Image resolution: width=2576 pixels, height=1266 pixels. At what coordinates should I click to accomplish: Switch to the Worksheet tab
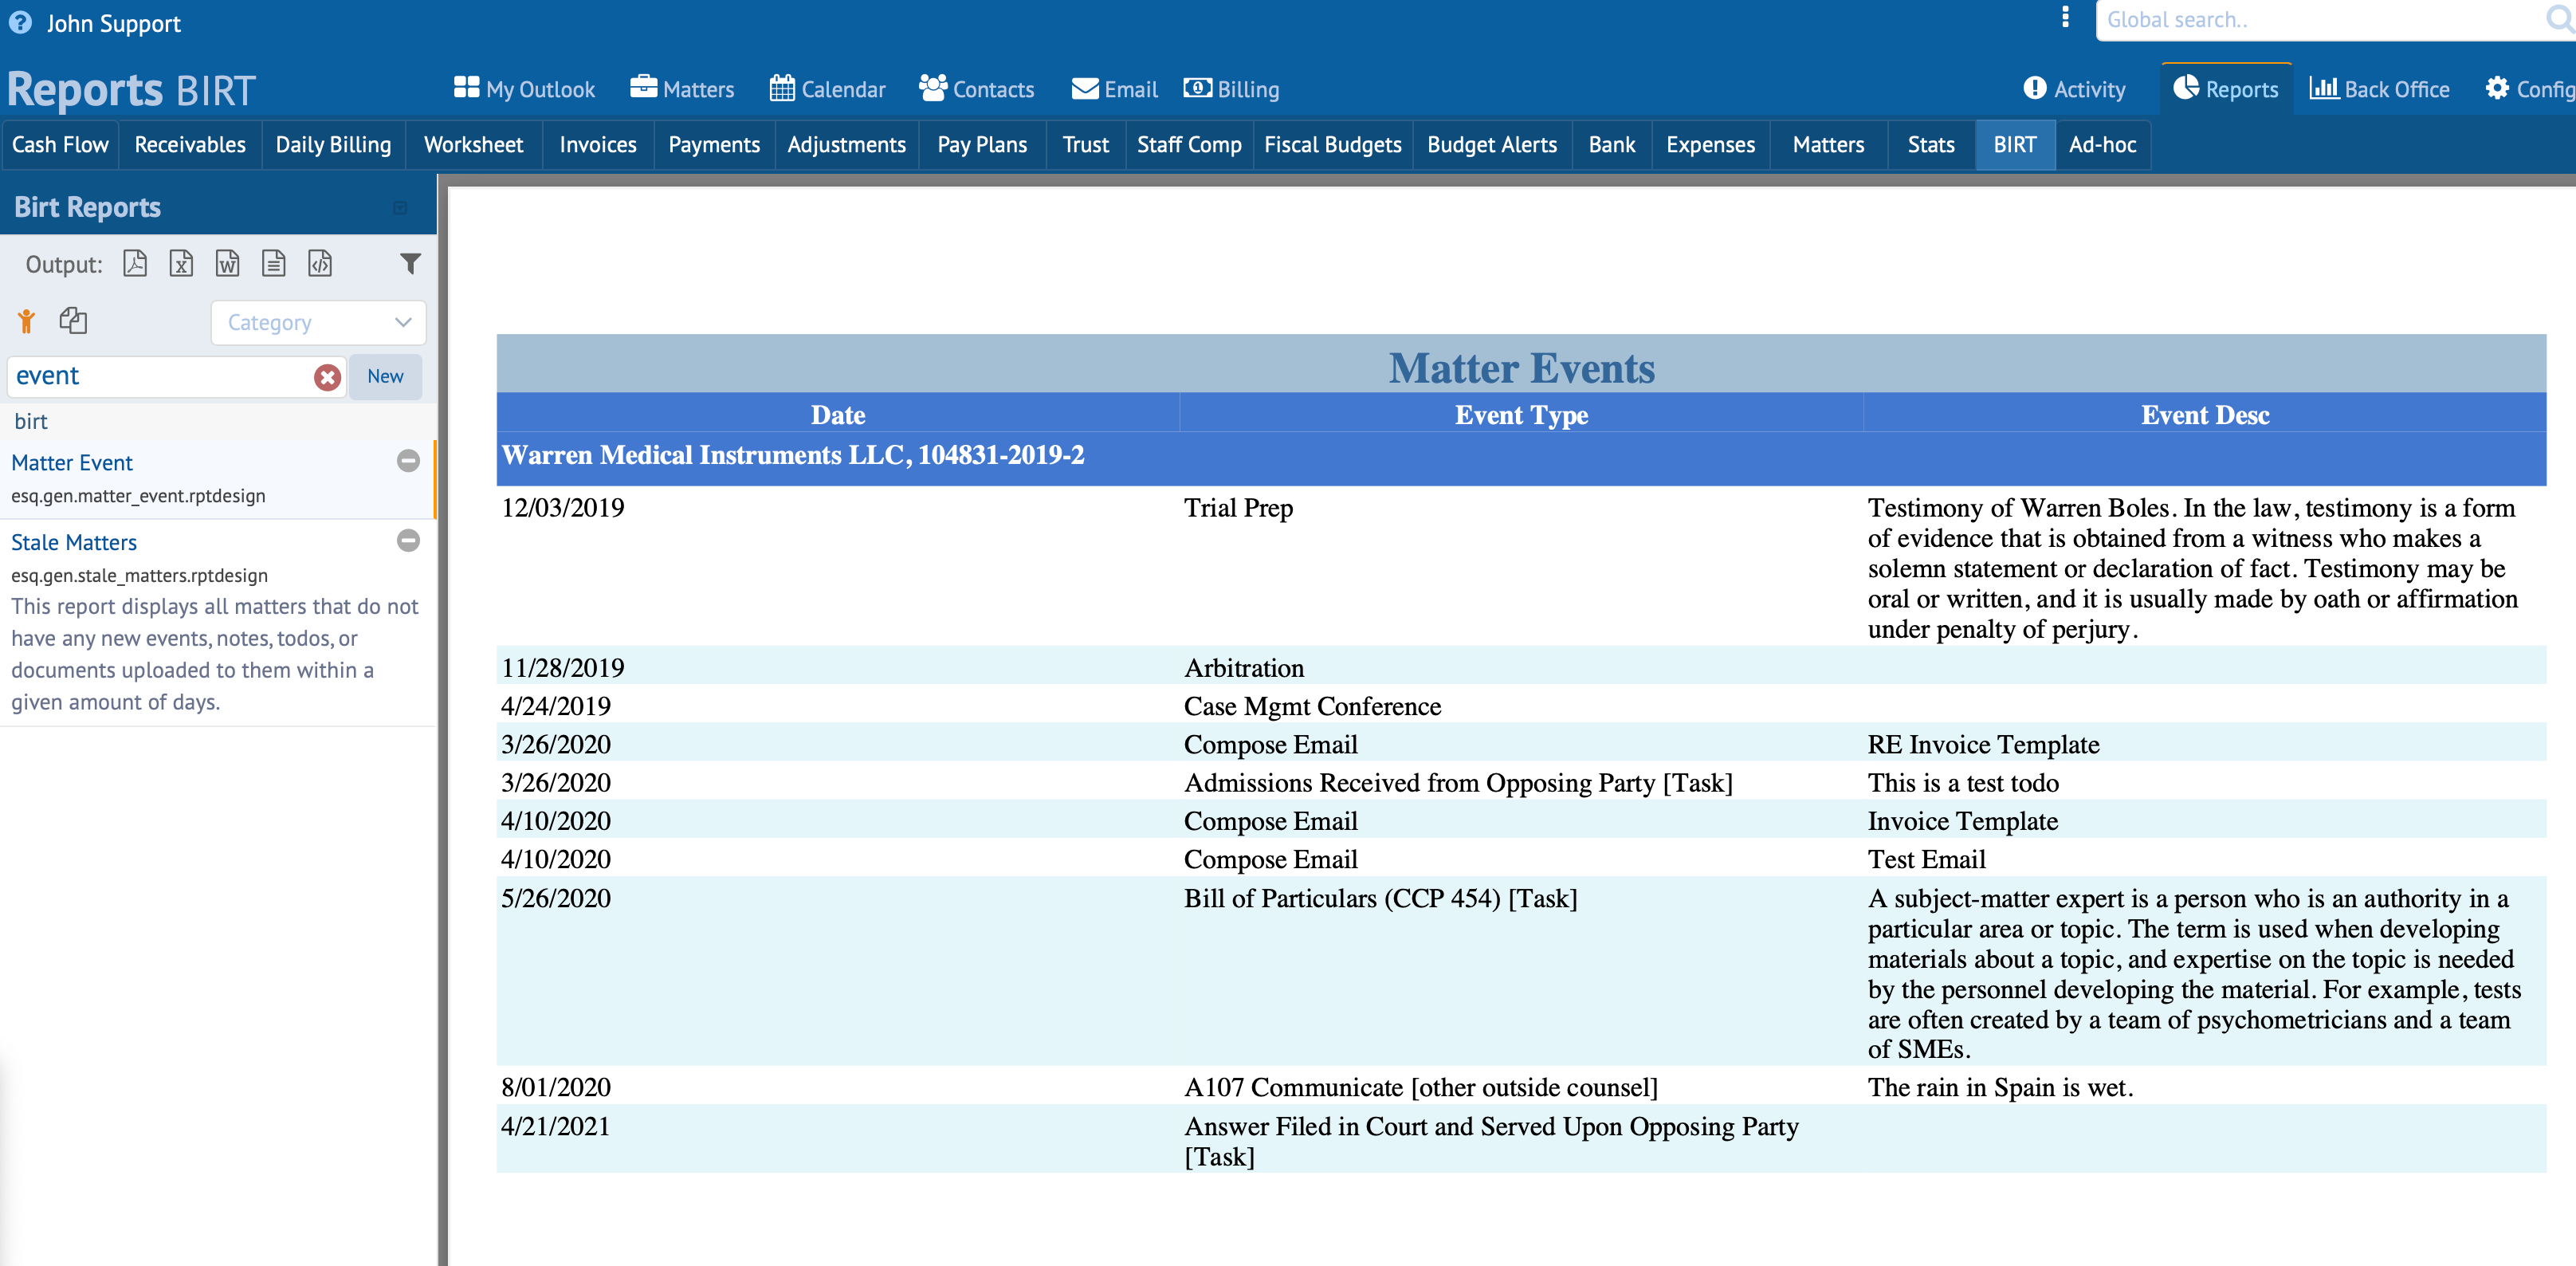pos(474,145)
